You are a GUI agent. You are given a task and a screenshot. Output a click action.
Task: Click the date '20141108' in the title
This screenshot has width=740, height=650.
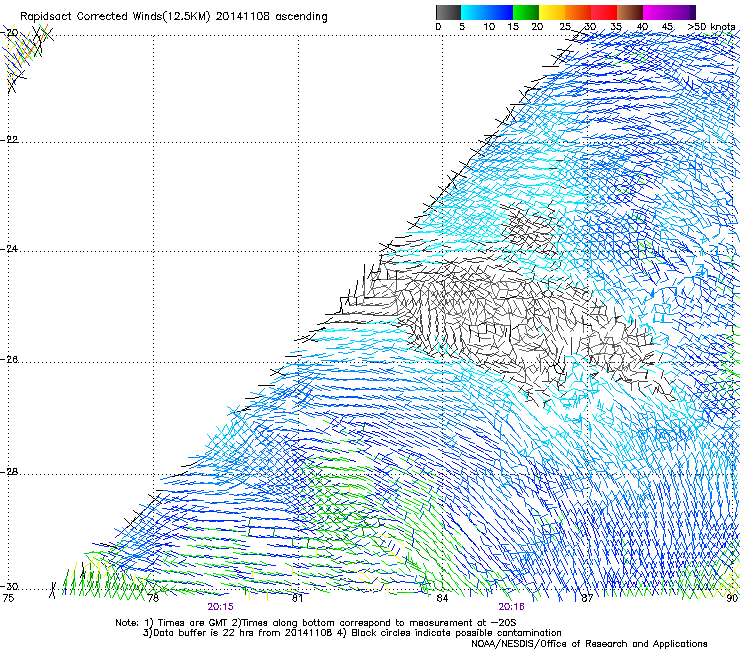(x=243, y=17)
